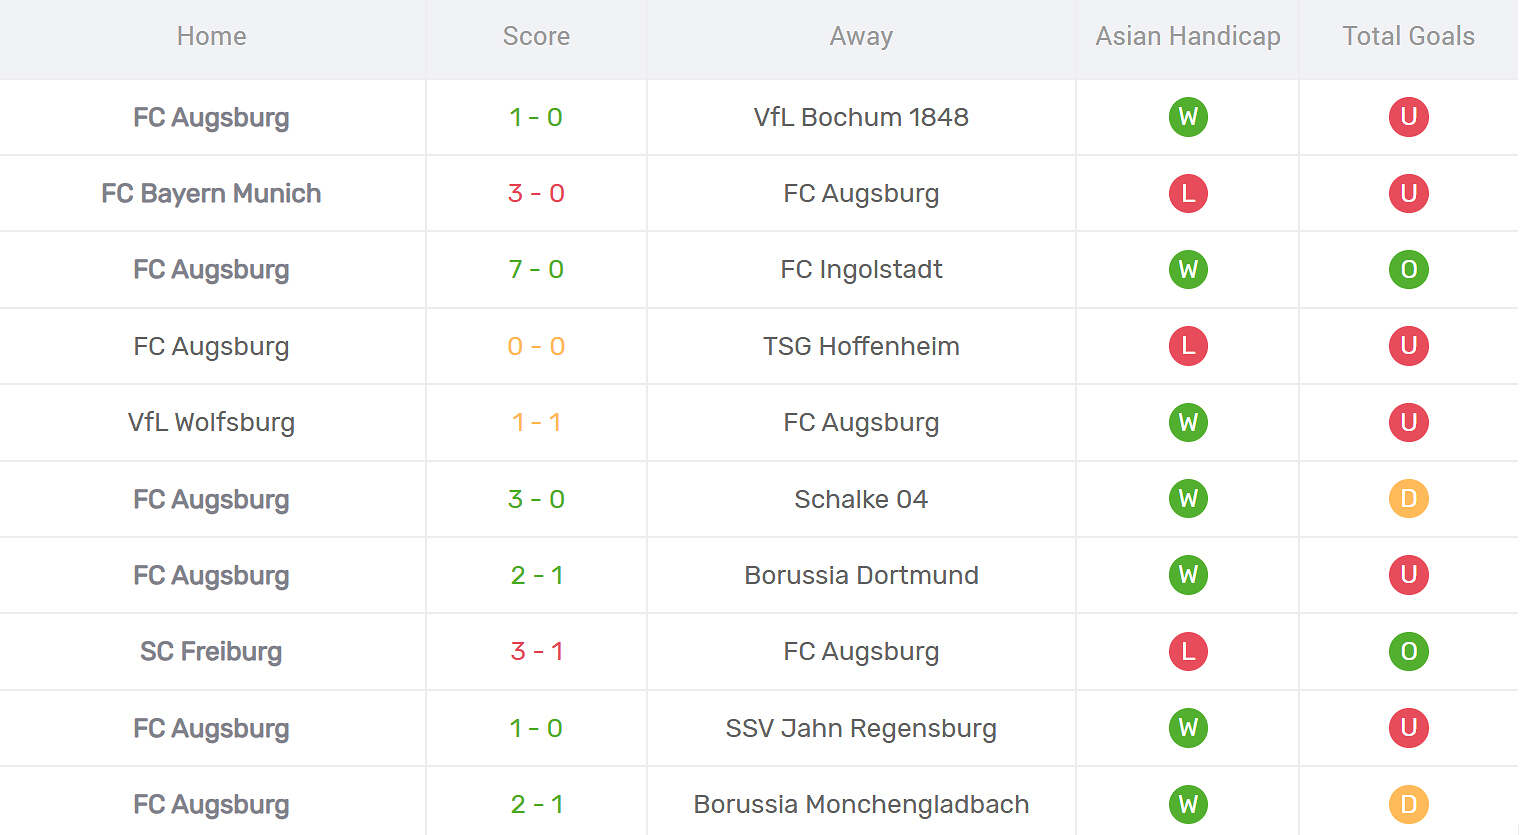The width and height of the screenshot is (1521, 835).
Task: Click the 7 - 0 score
Action: (x=536, y=269)
